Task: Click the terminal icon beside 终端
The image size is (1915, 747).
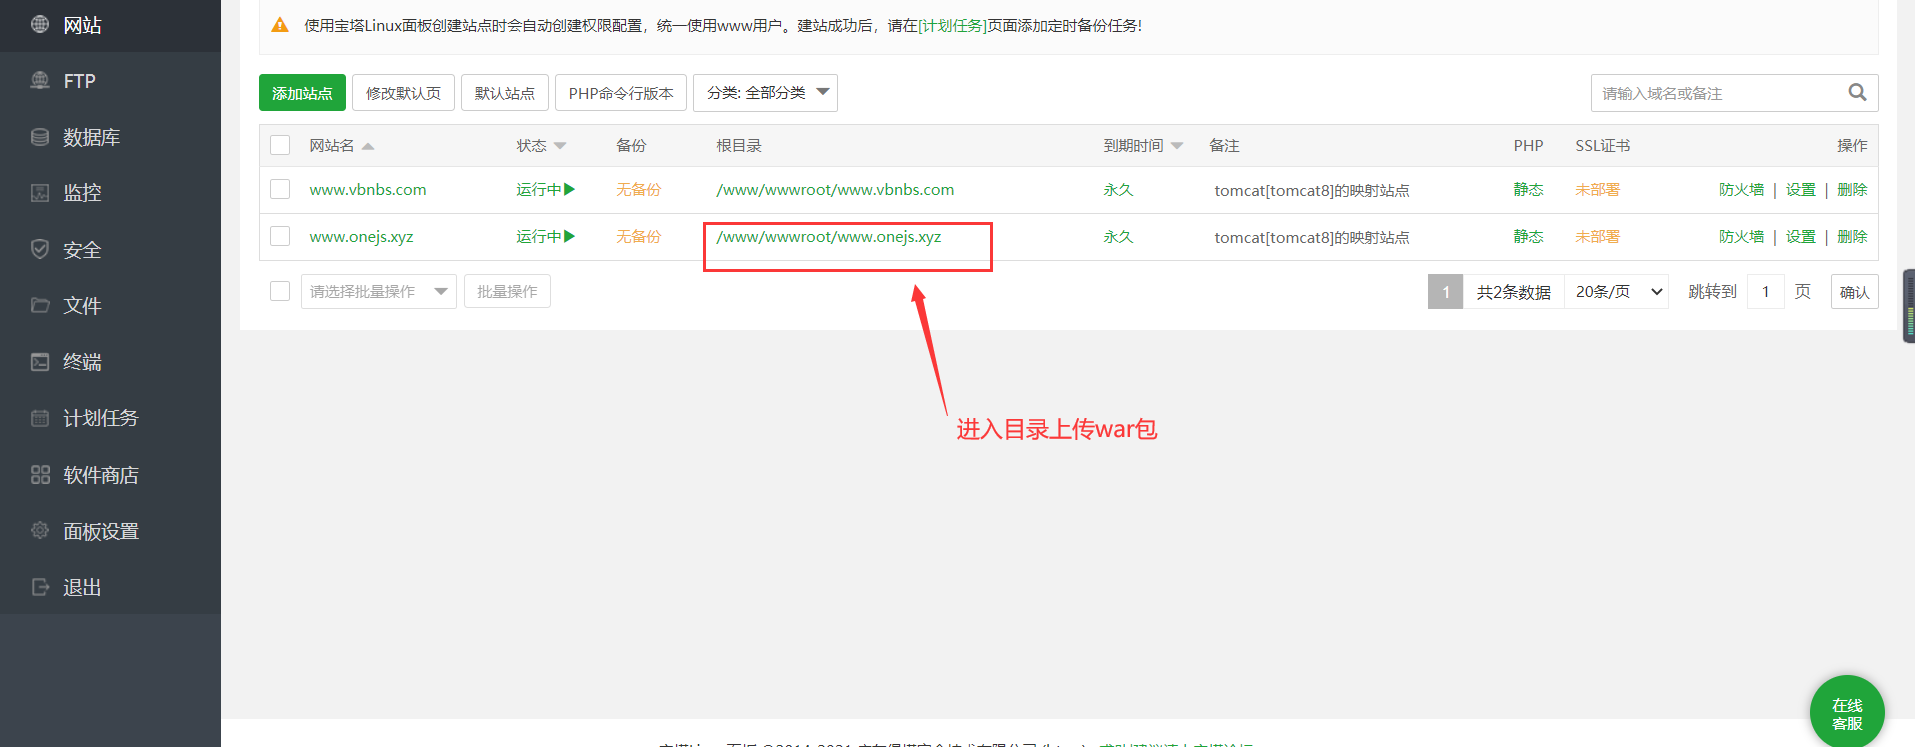Action: (40, 362)
